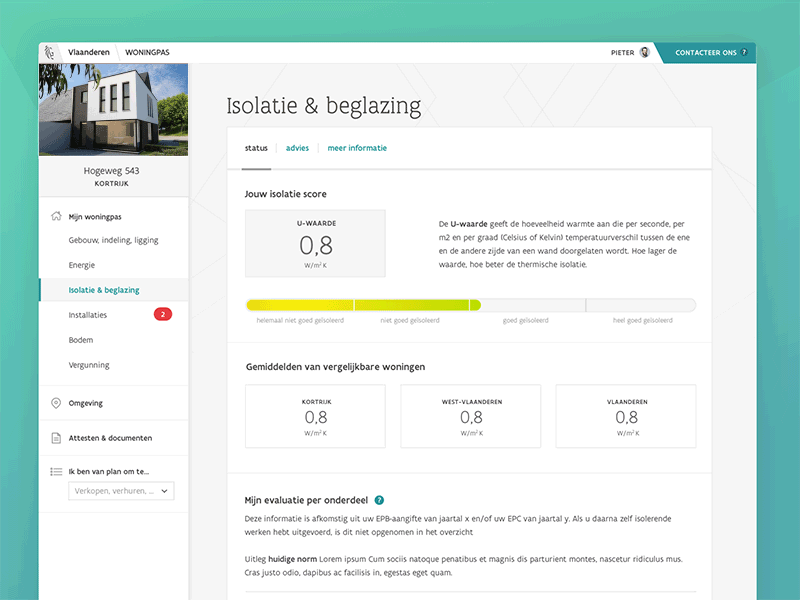
Task: Open the Verkopen, verhuren dropdown
Action: [121, 490]
